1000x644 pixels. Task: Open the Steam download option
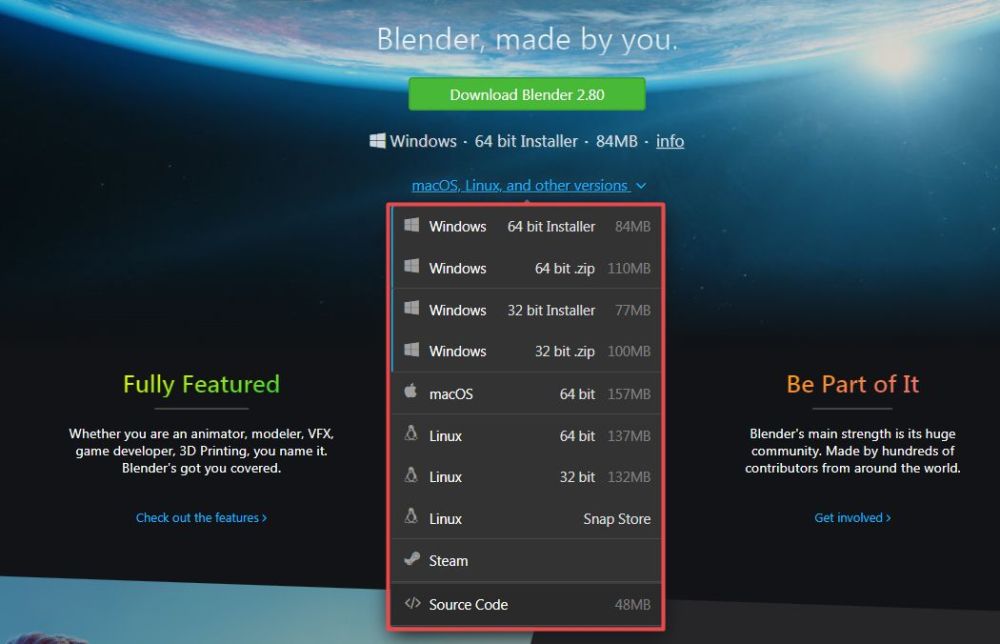(526, 560)
